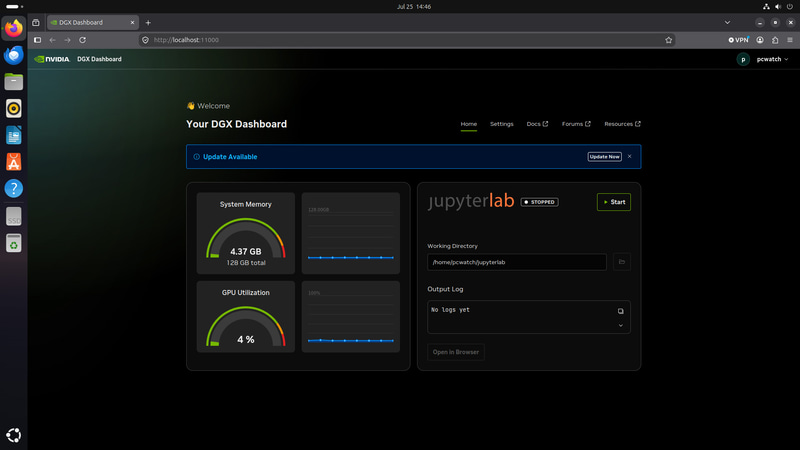Expand the output log chevron

click(620, 326)
